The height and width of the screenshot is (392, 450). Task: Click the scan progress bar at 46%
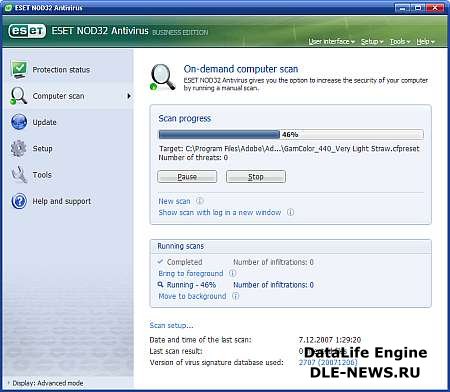tap(291, 134)
